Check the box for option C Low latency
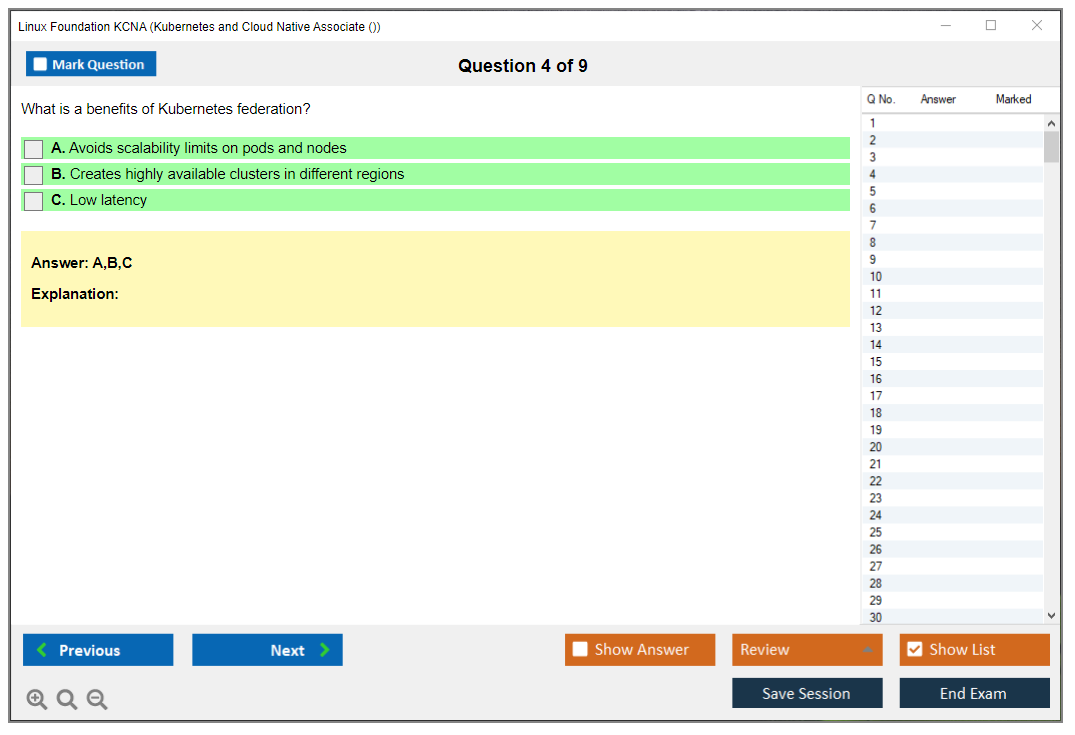The image size is (1075, 735). click(x=34, y=201)
